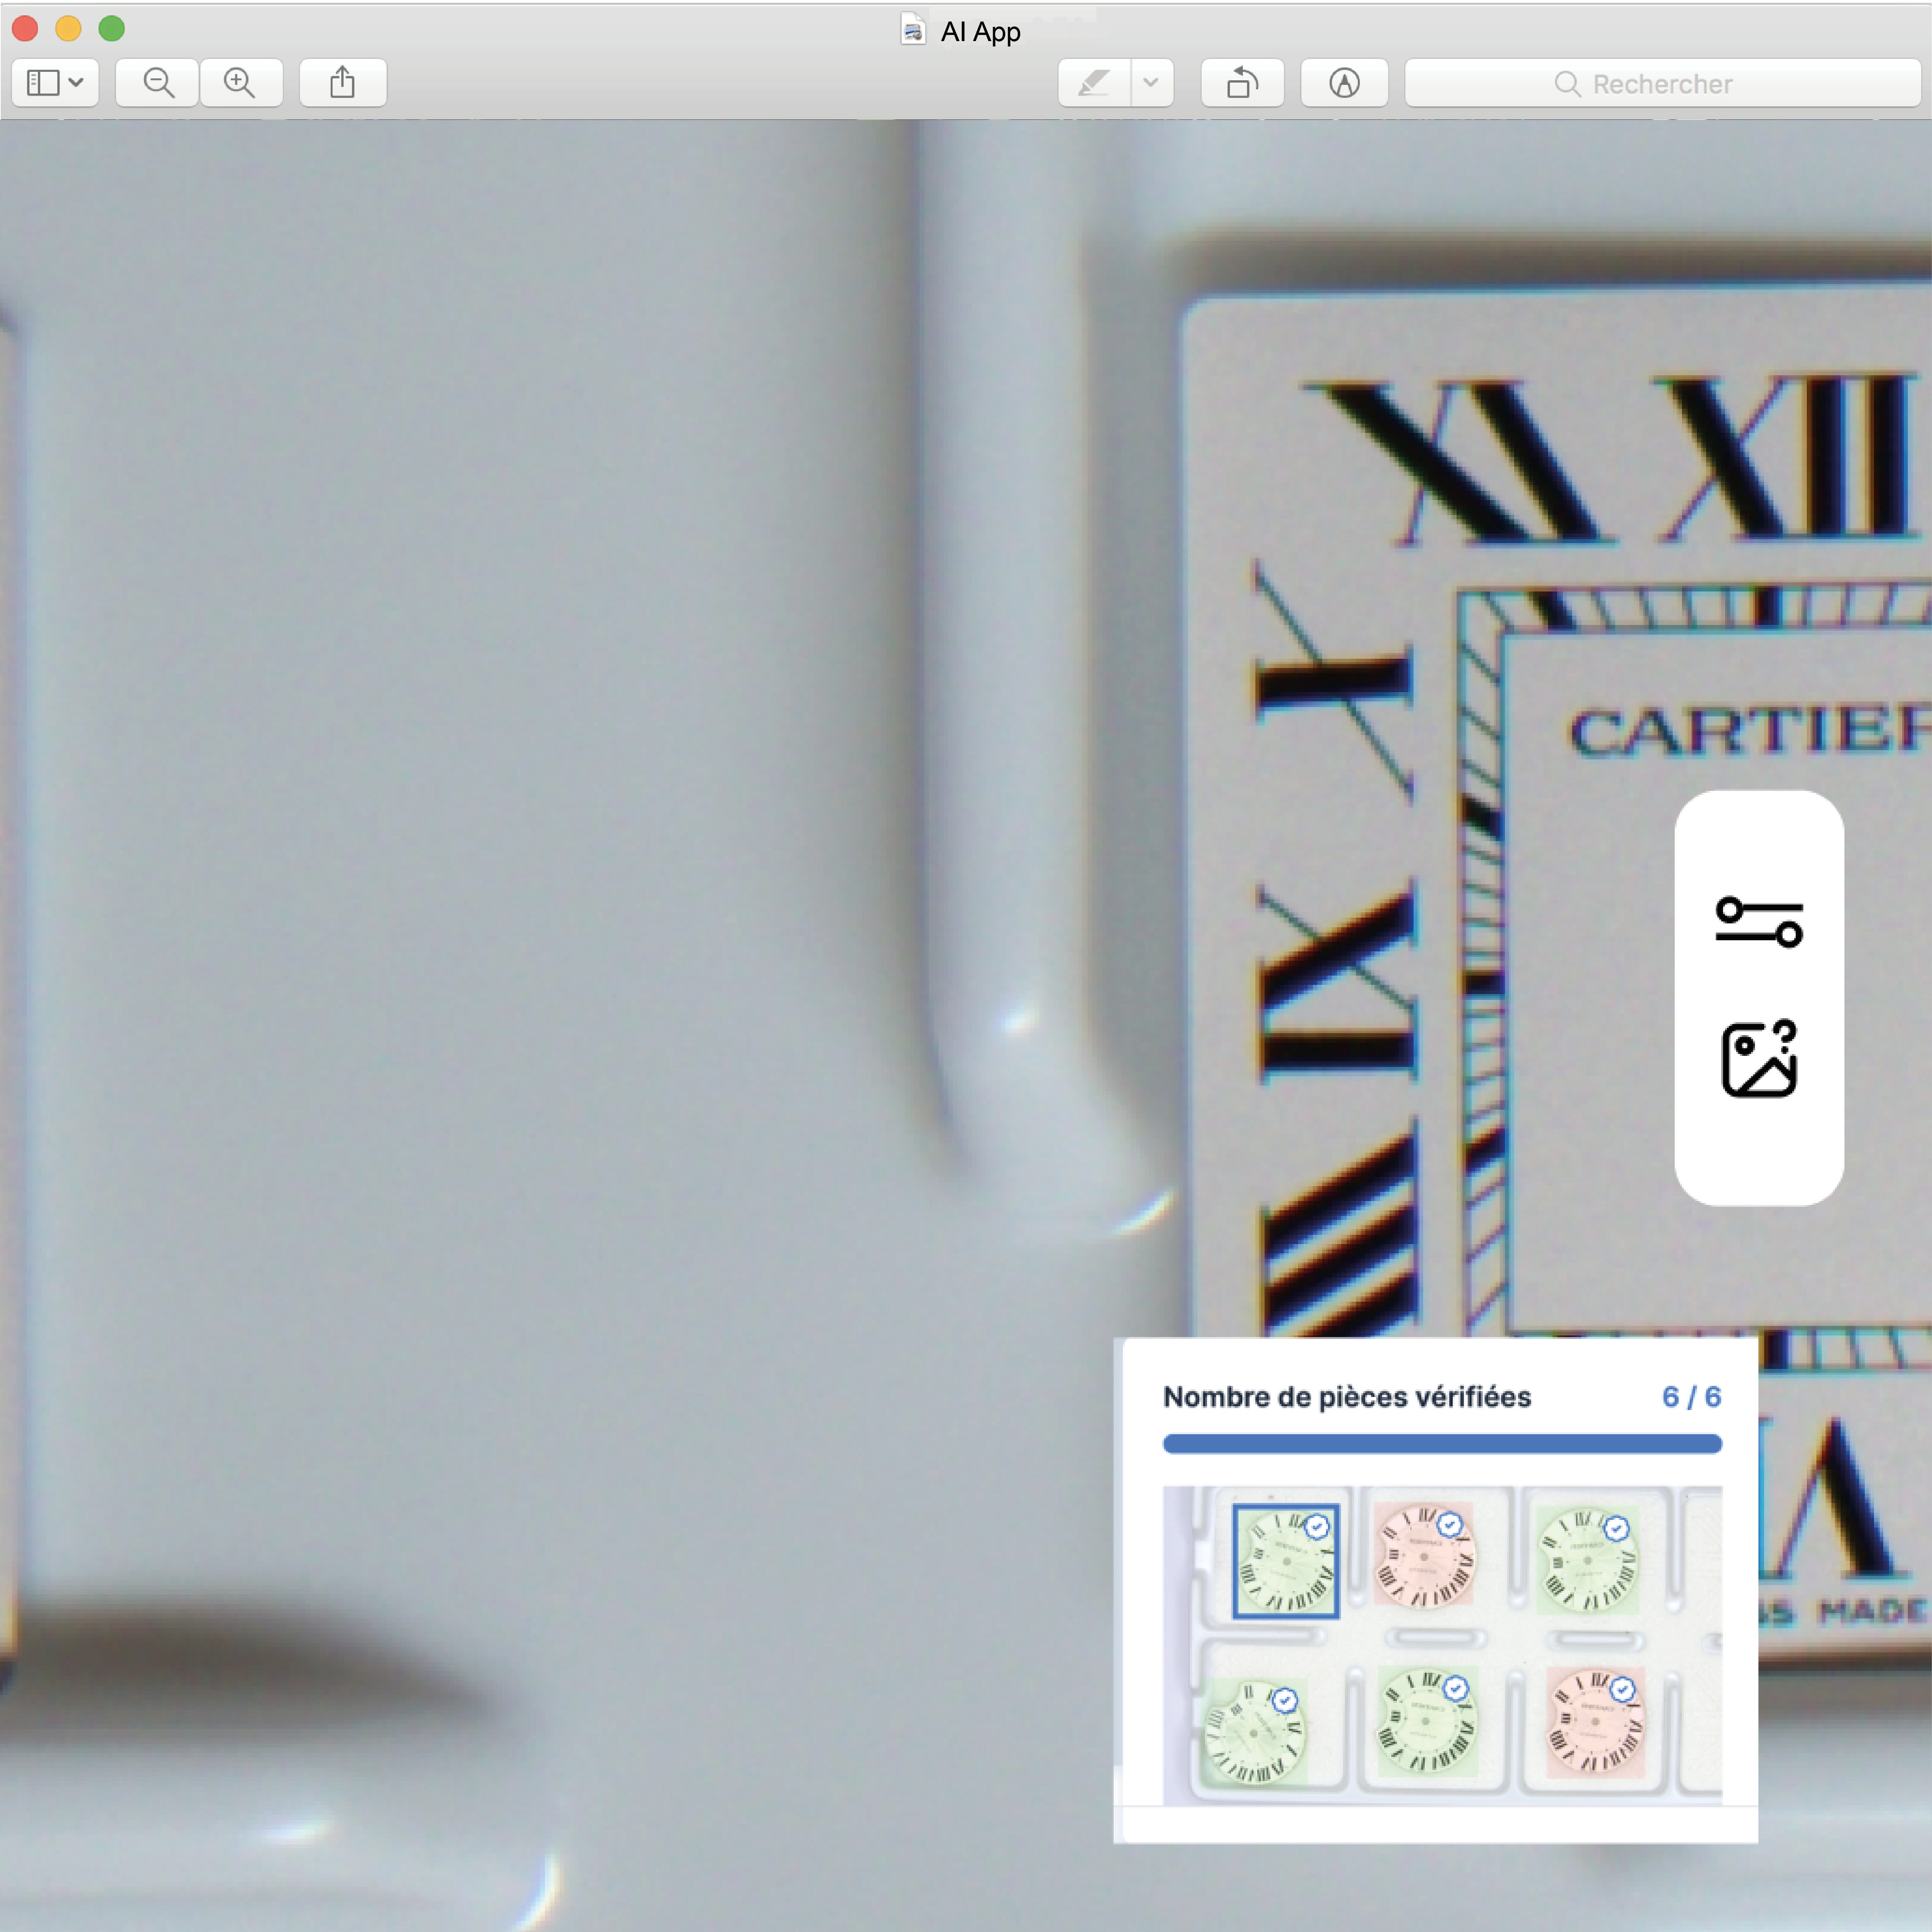Open the Share button in toolbar
Image resolution: width=1932 pixels, height=1932 pixels.
click(343, 83)
